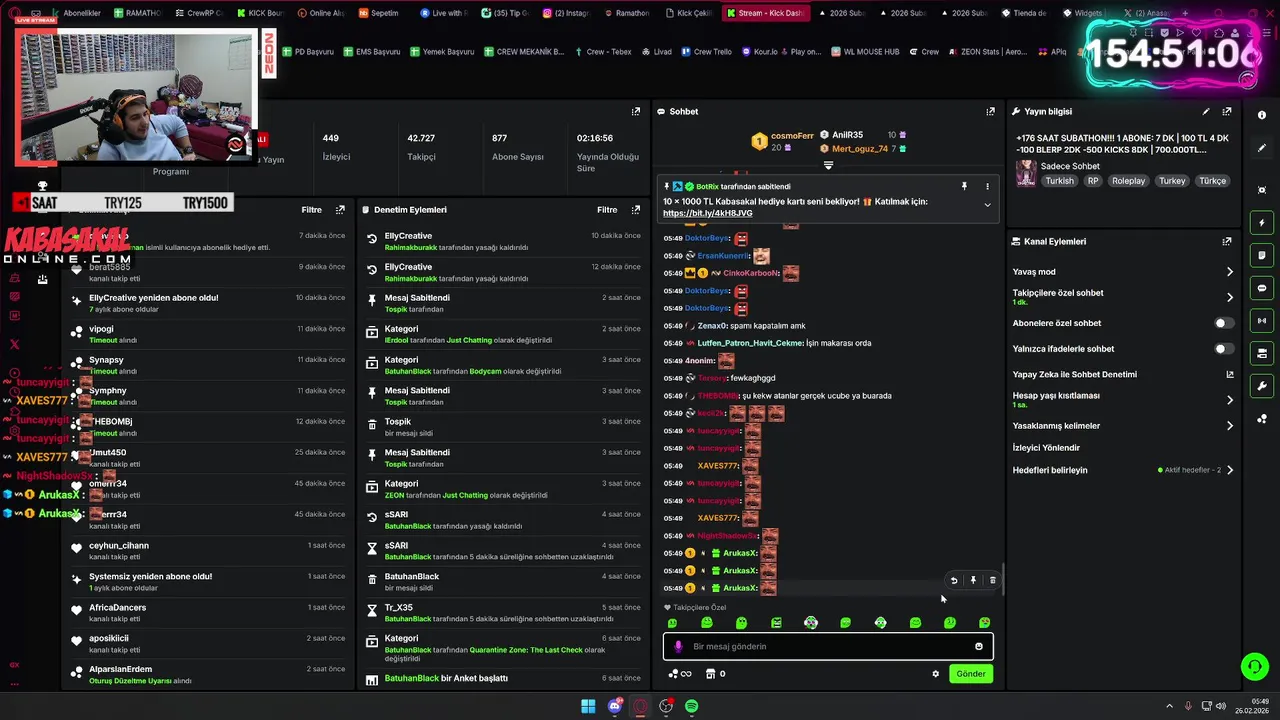Open the EMS Başvuru bookmark

(371, 52)
